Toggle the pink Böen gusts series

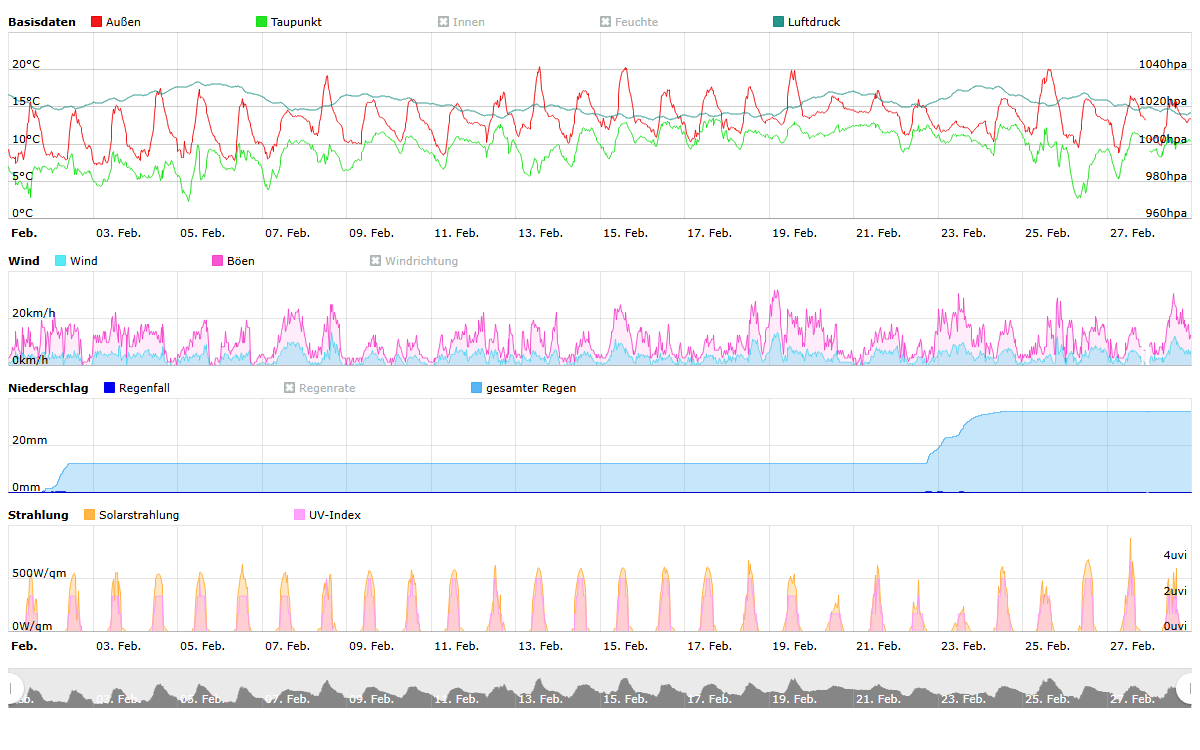(x=218, y=261)
